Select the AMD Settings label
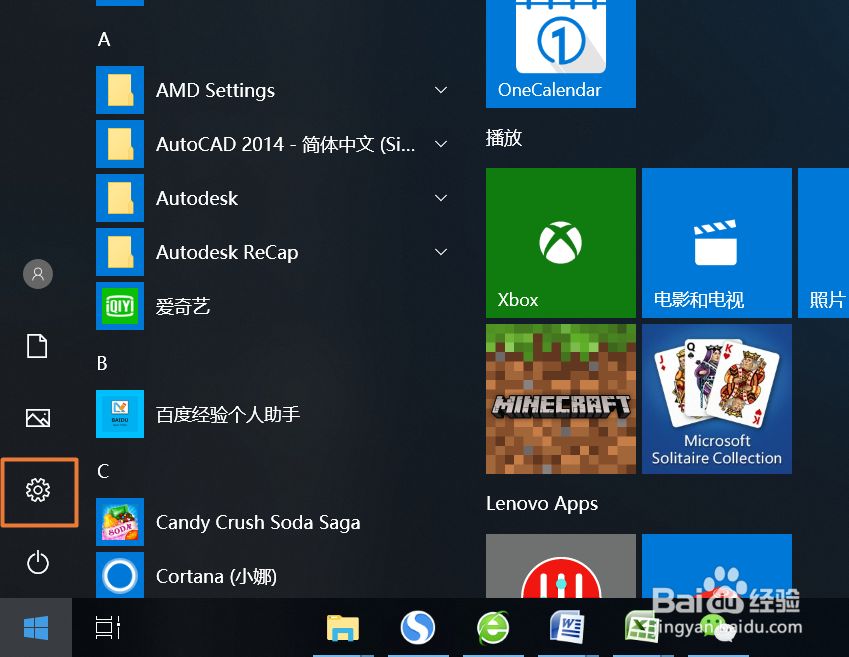849x657 pixels. (x=215, y=90)
